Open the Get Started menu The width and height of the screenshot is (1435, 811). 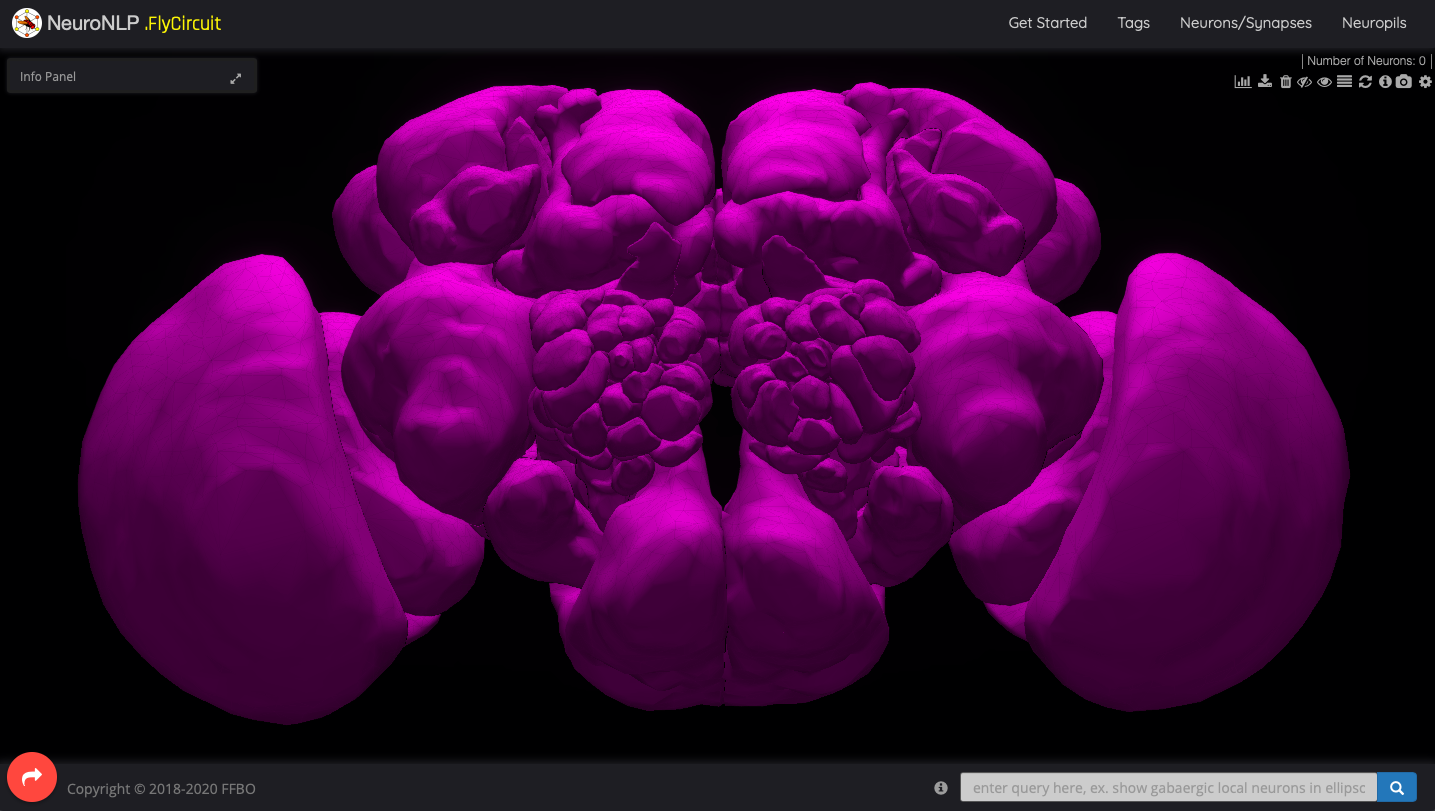(x=1047, y=23)
